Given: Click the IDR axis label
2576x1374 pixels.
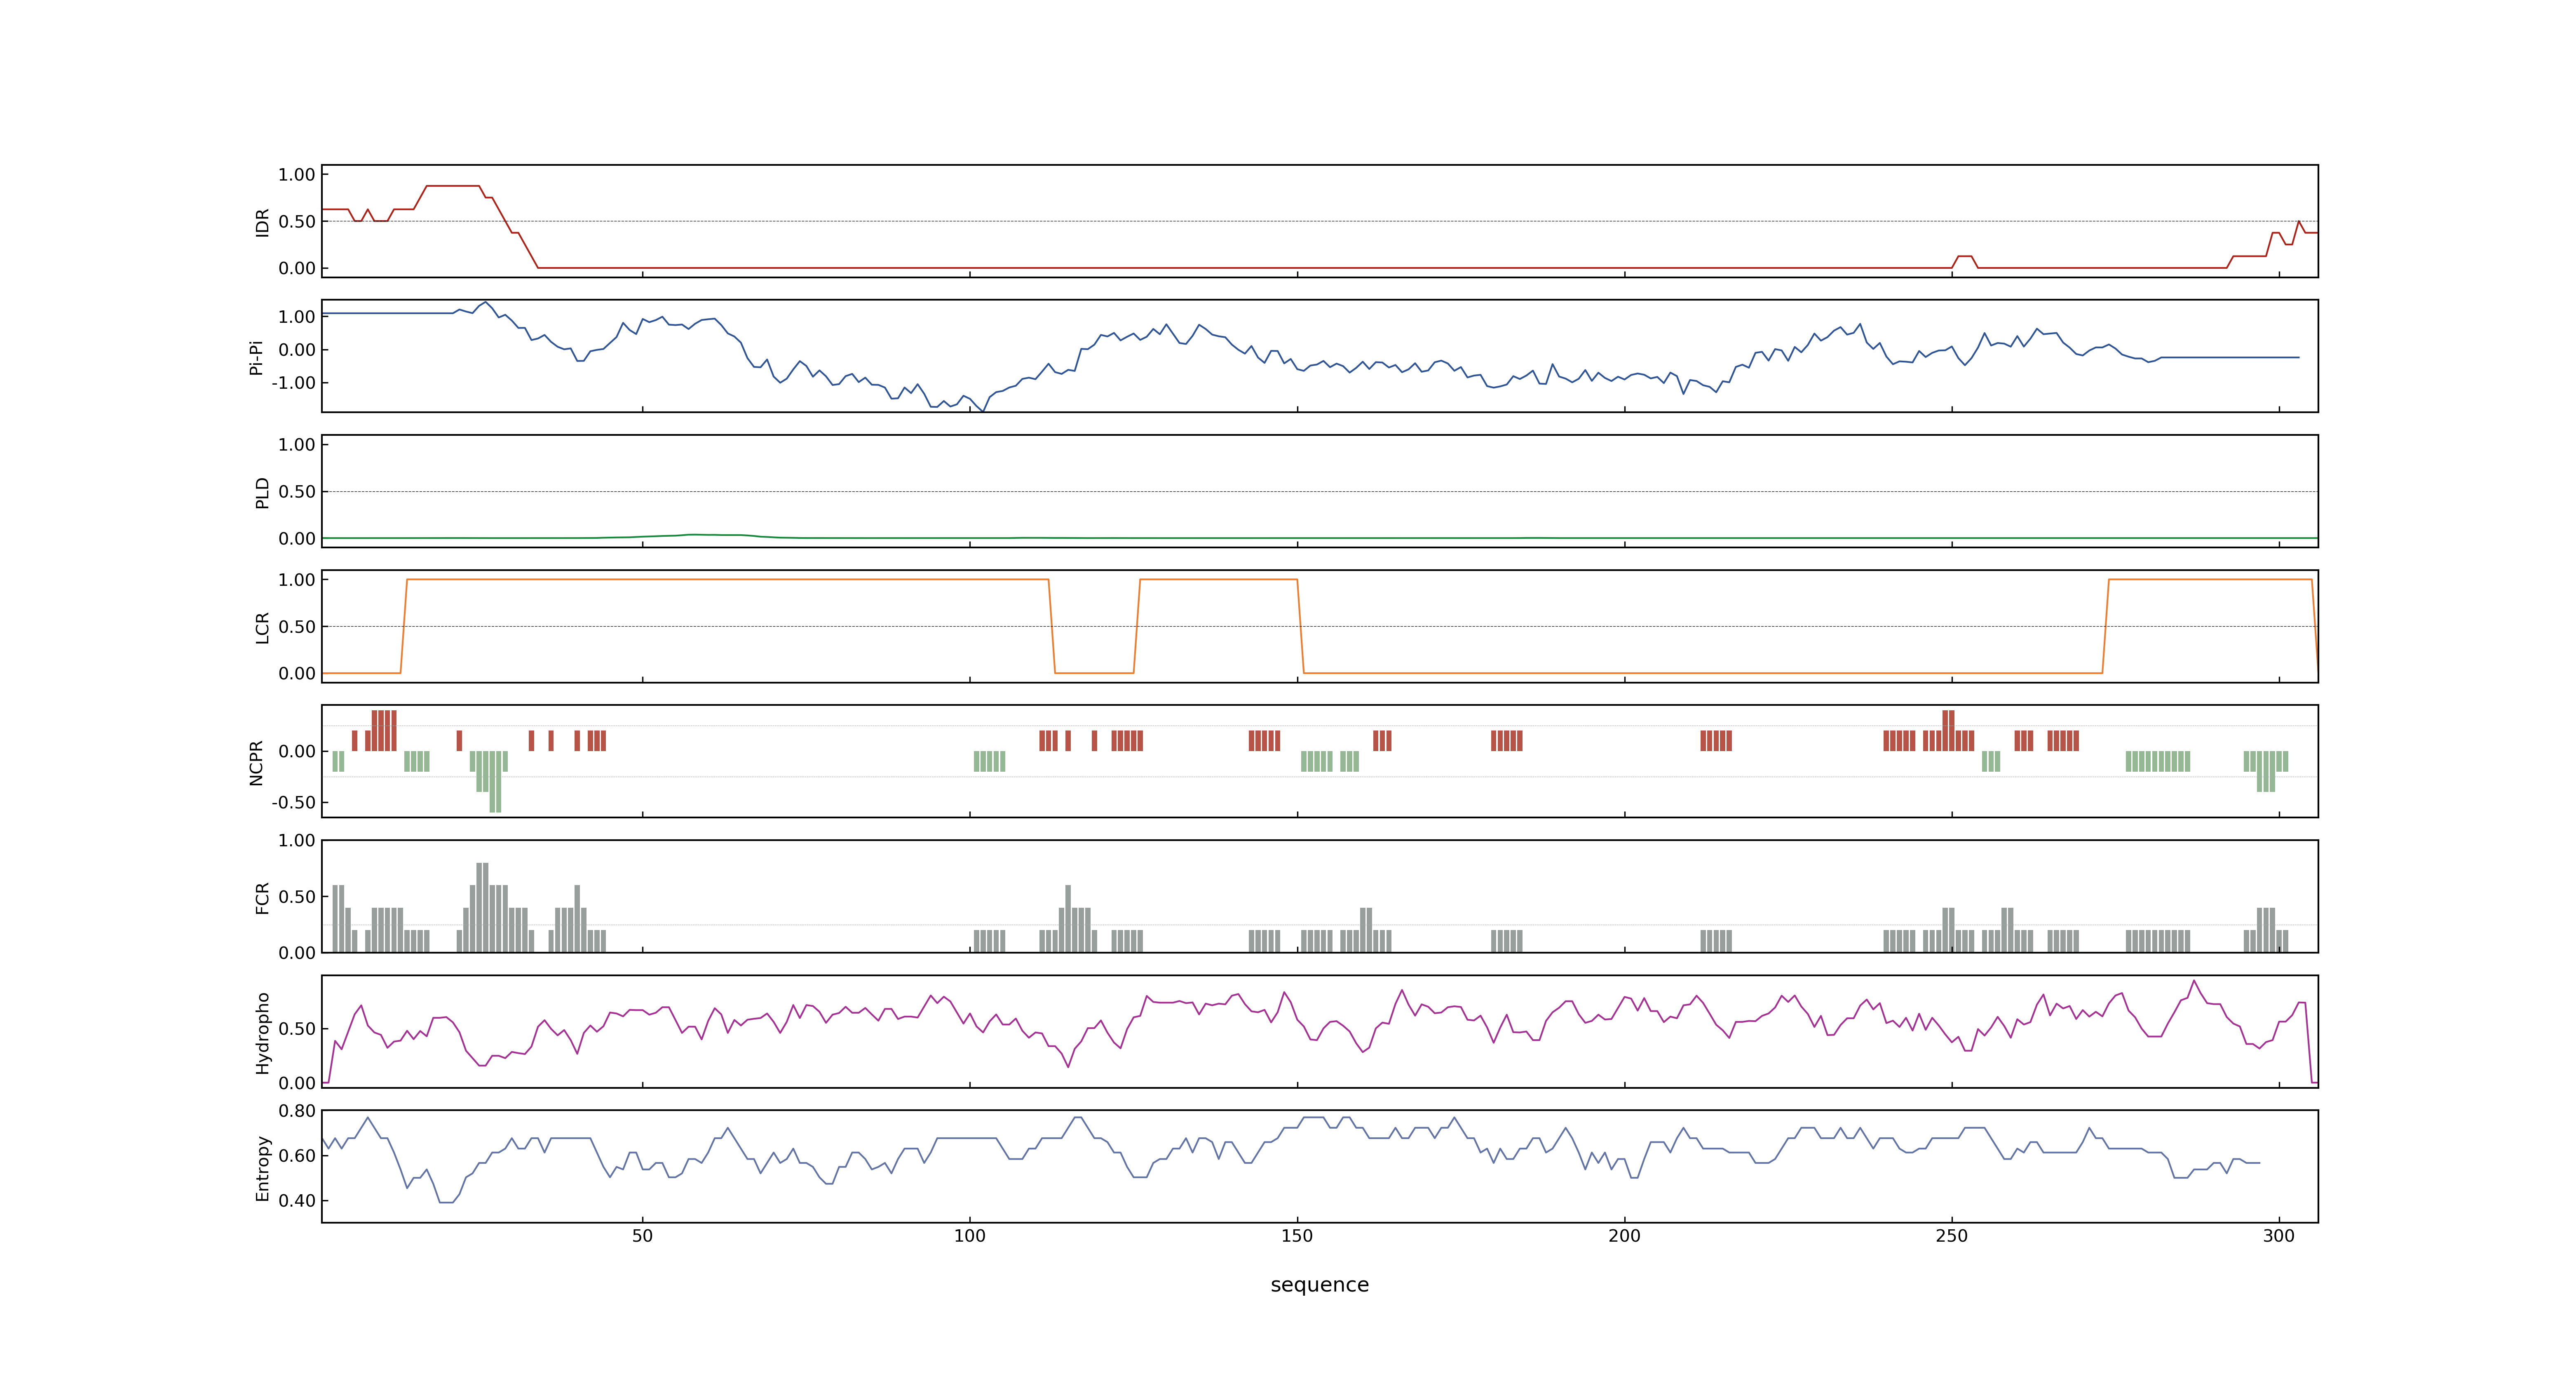Looking at the screenshot, I should [262, 222].
